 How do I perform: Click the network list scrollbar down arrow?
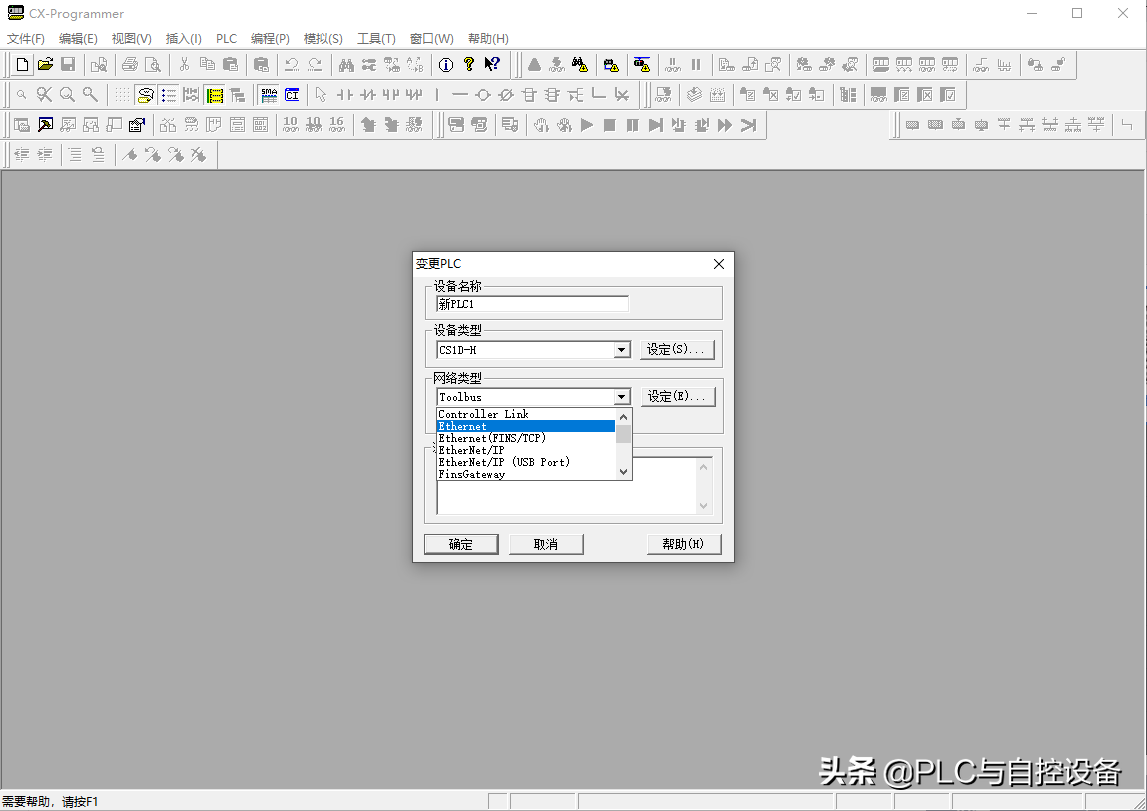pyautogui.click(x=624, y=472)
